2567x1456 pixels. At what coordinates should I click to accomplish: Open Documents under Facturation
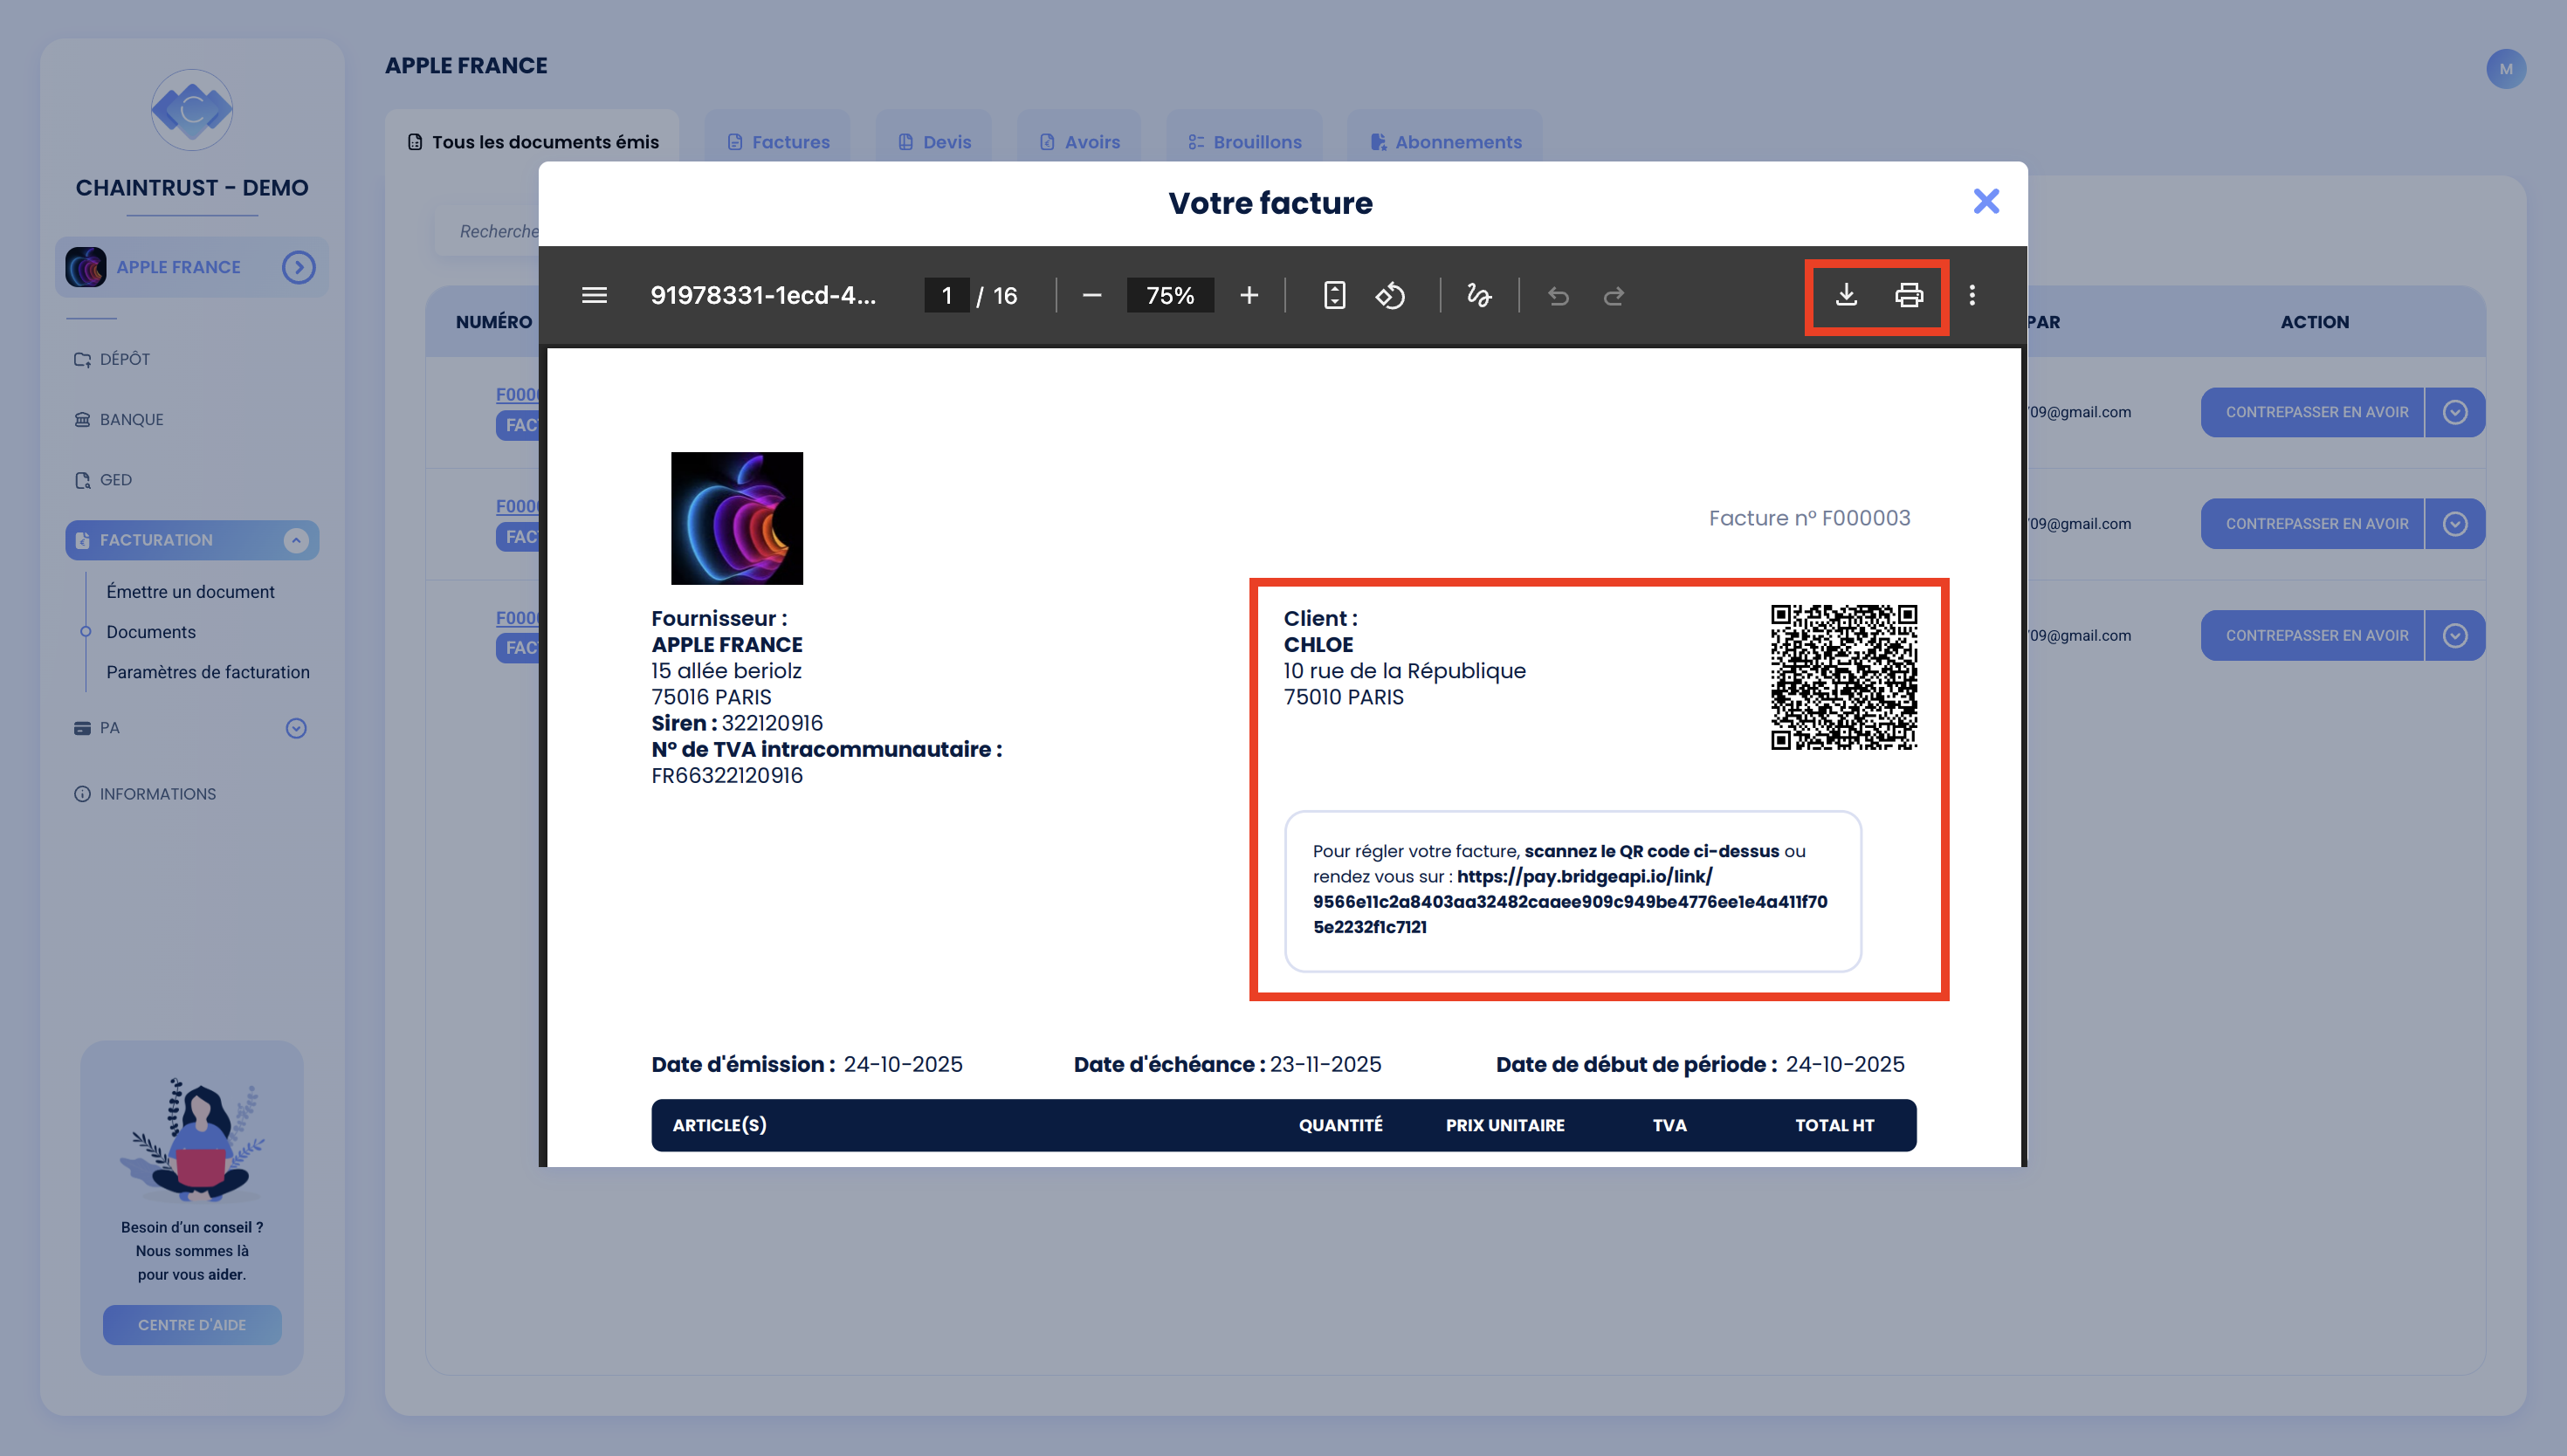(x=151, y=631)
